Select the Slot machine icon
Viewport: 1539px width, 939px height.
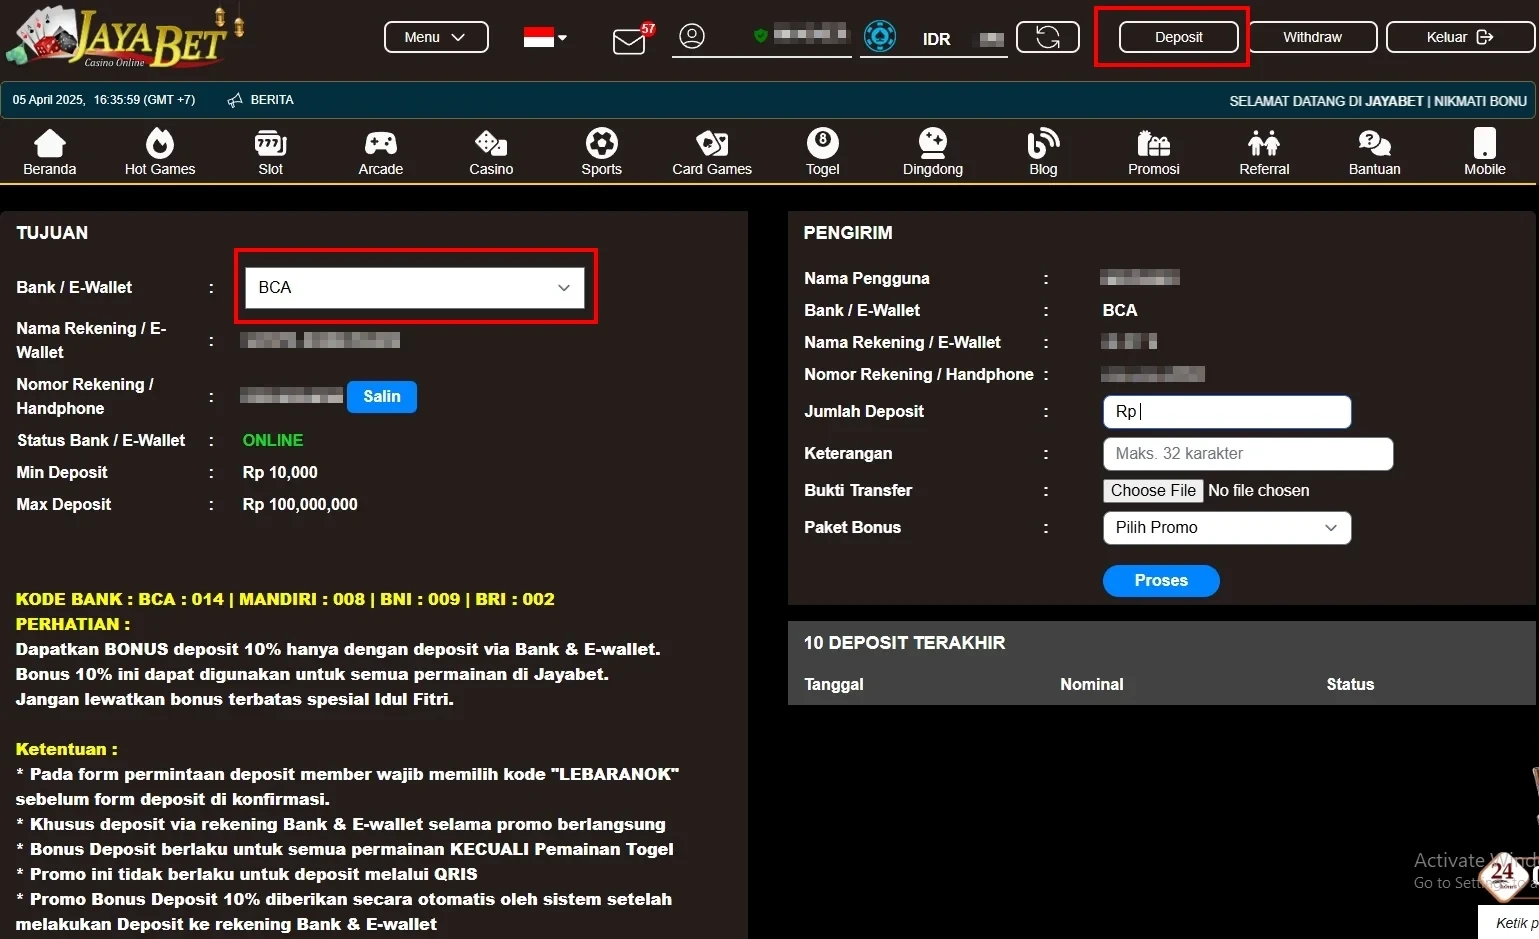271,144
